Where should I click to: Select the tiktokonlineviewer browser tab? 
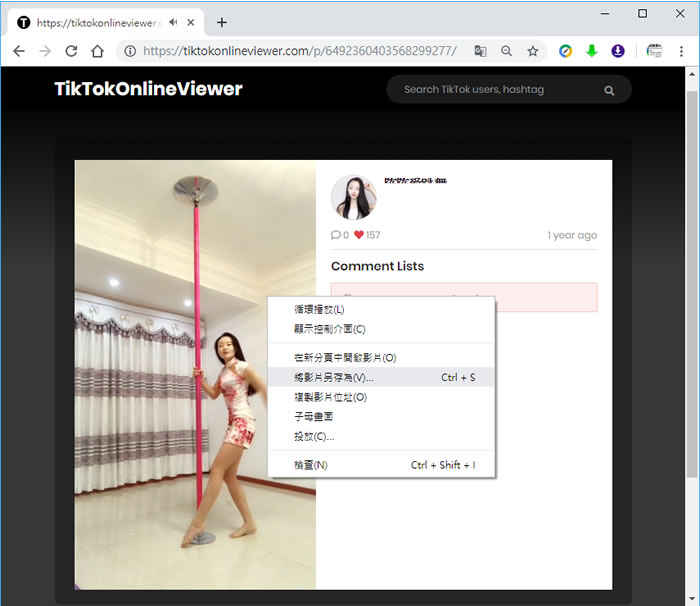point(104,22)
